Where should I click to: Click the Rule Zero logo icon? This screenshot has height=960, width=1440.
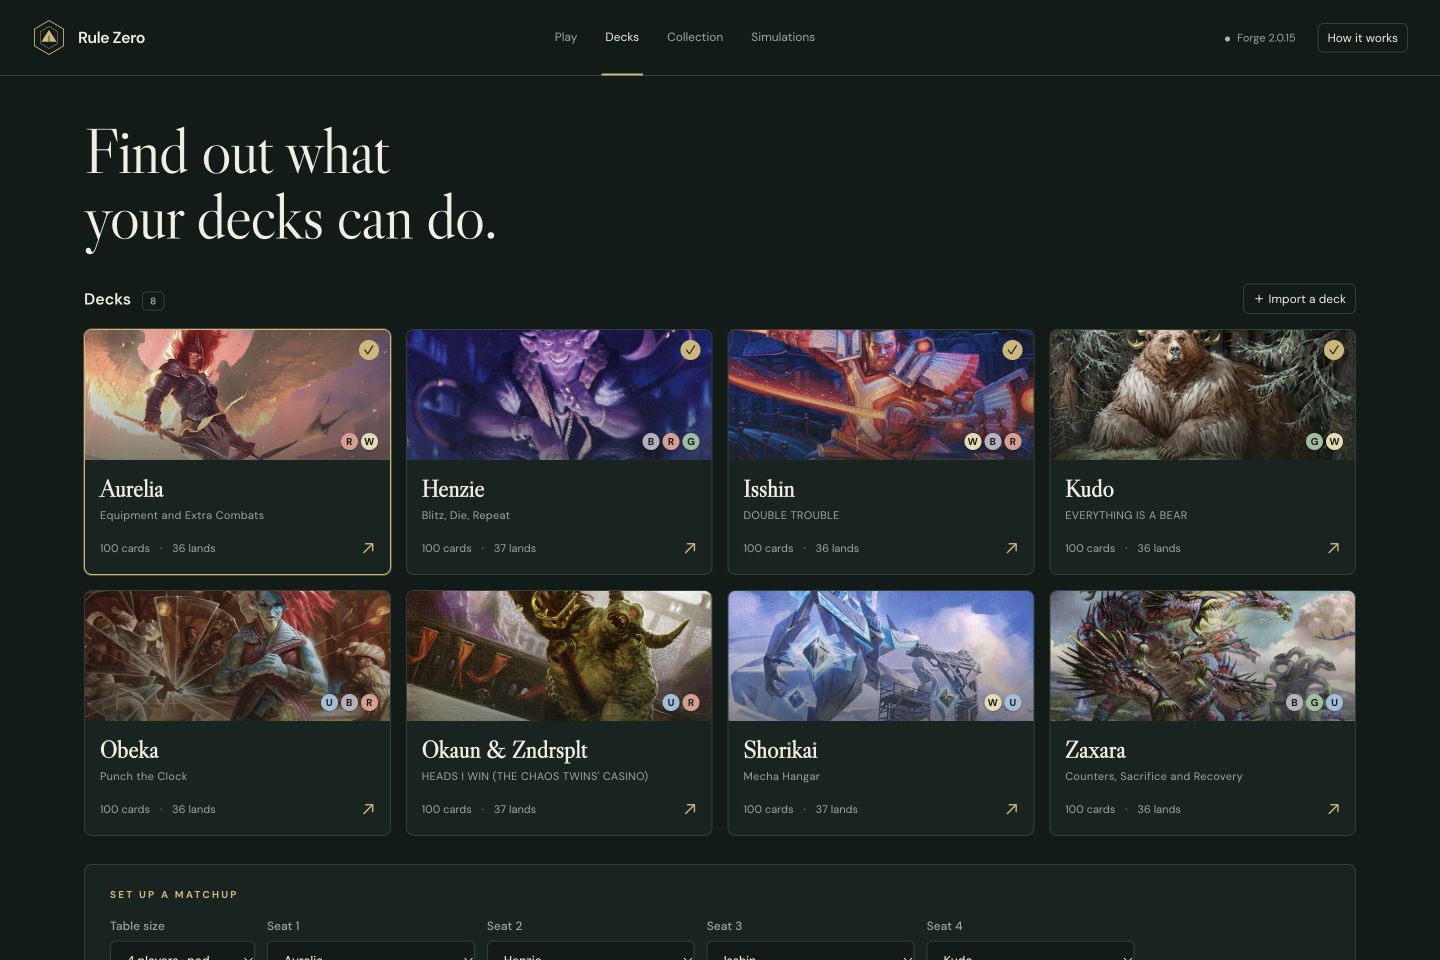coord(48,38)
